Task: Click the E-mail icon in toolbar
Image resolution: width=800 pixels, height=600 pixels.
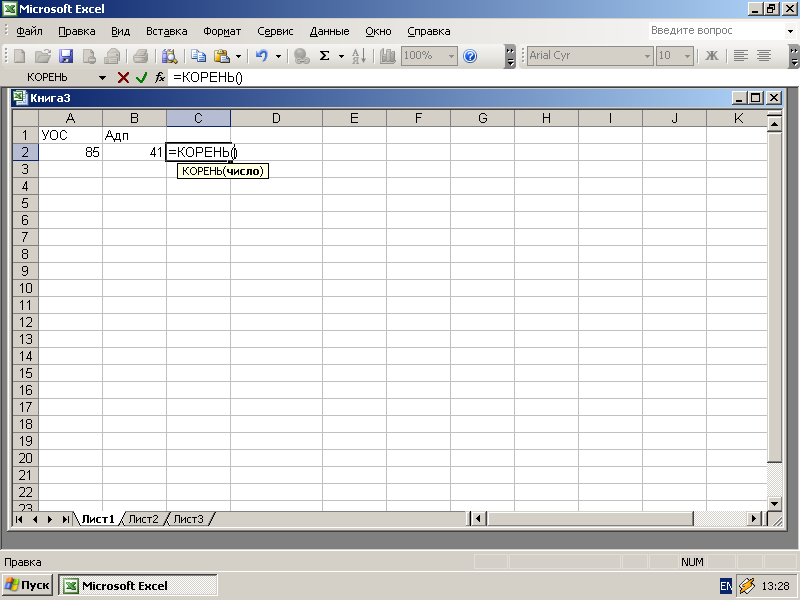Action: (112, 56)
